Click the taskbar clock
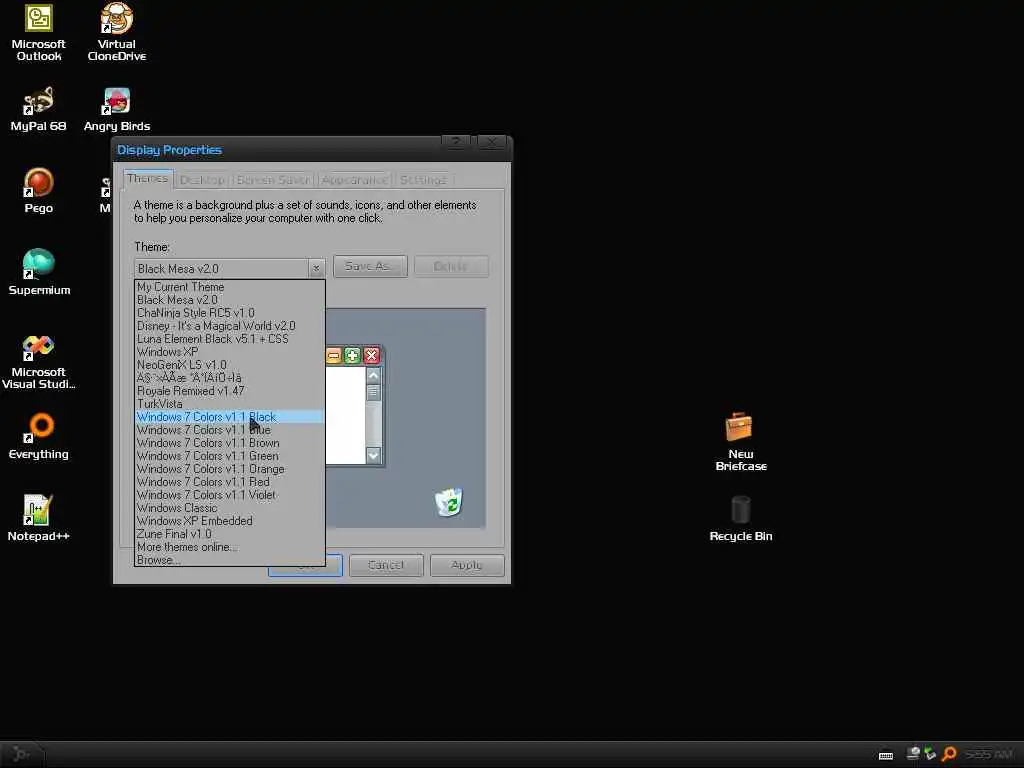 [989, 754]
